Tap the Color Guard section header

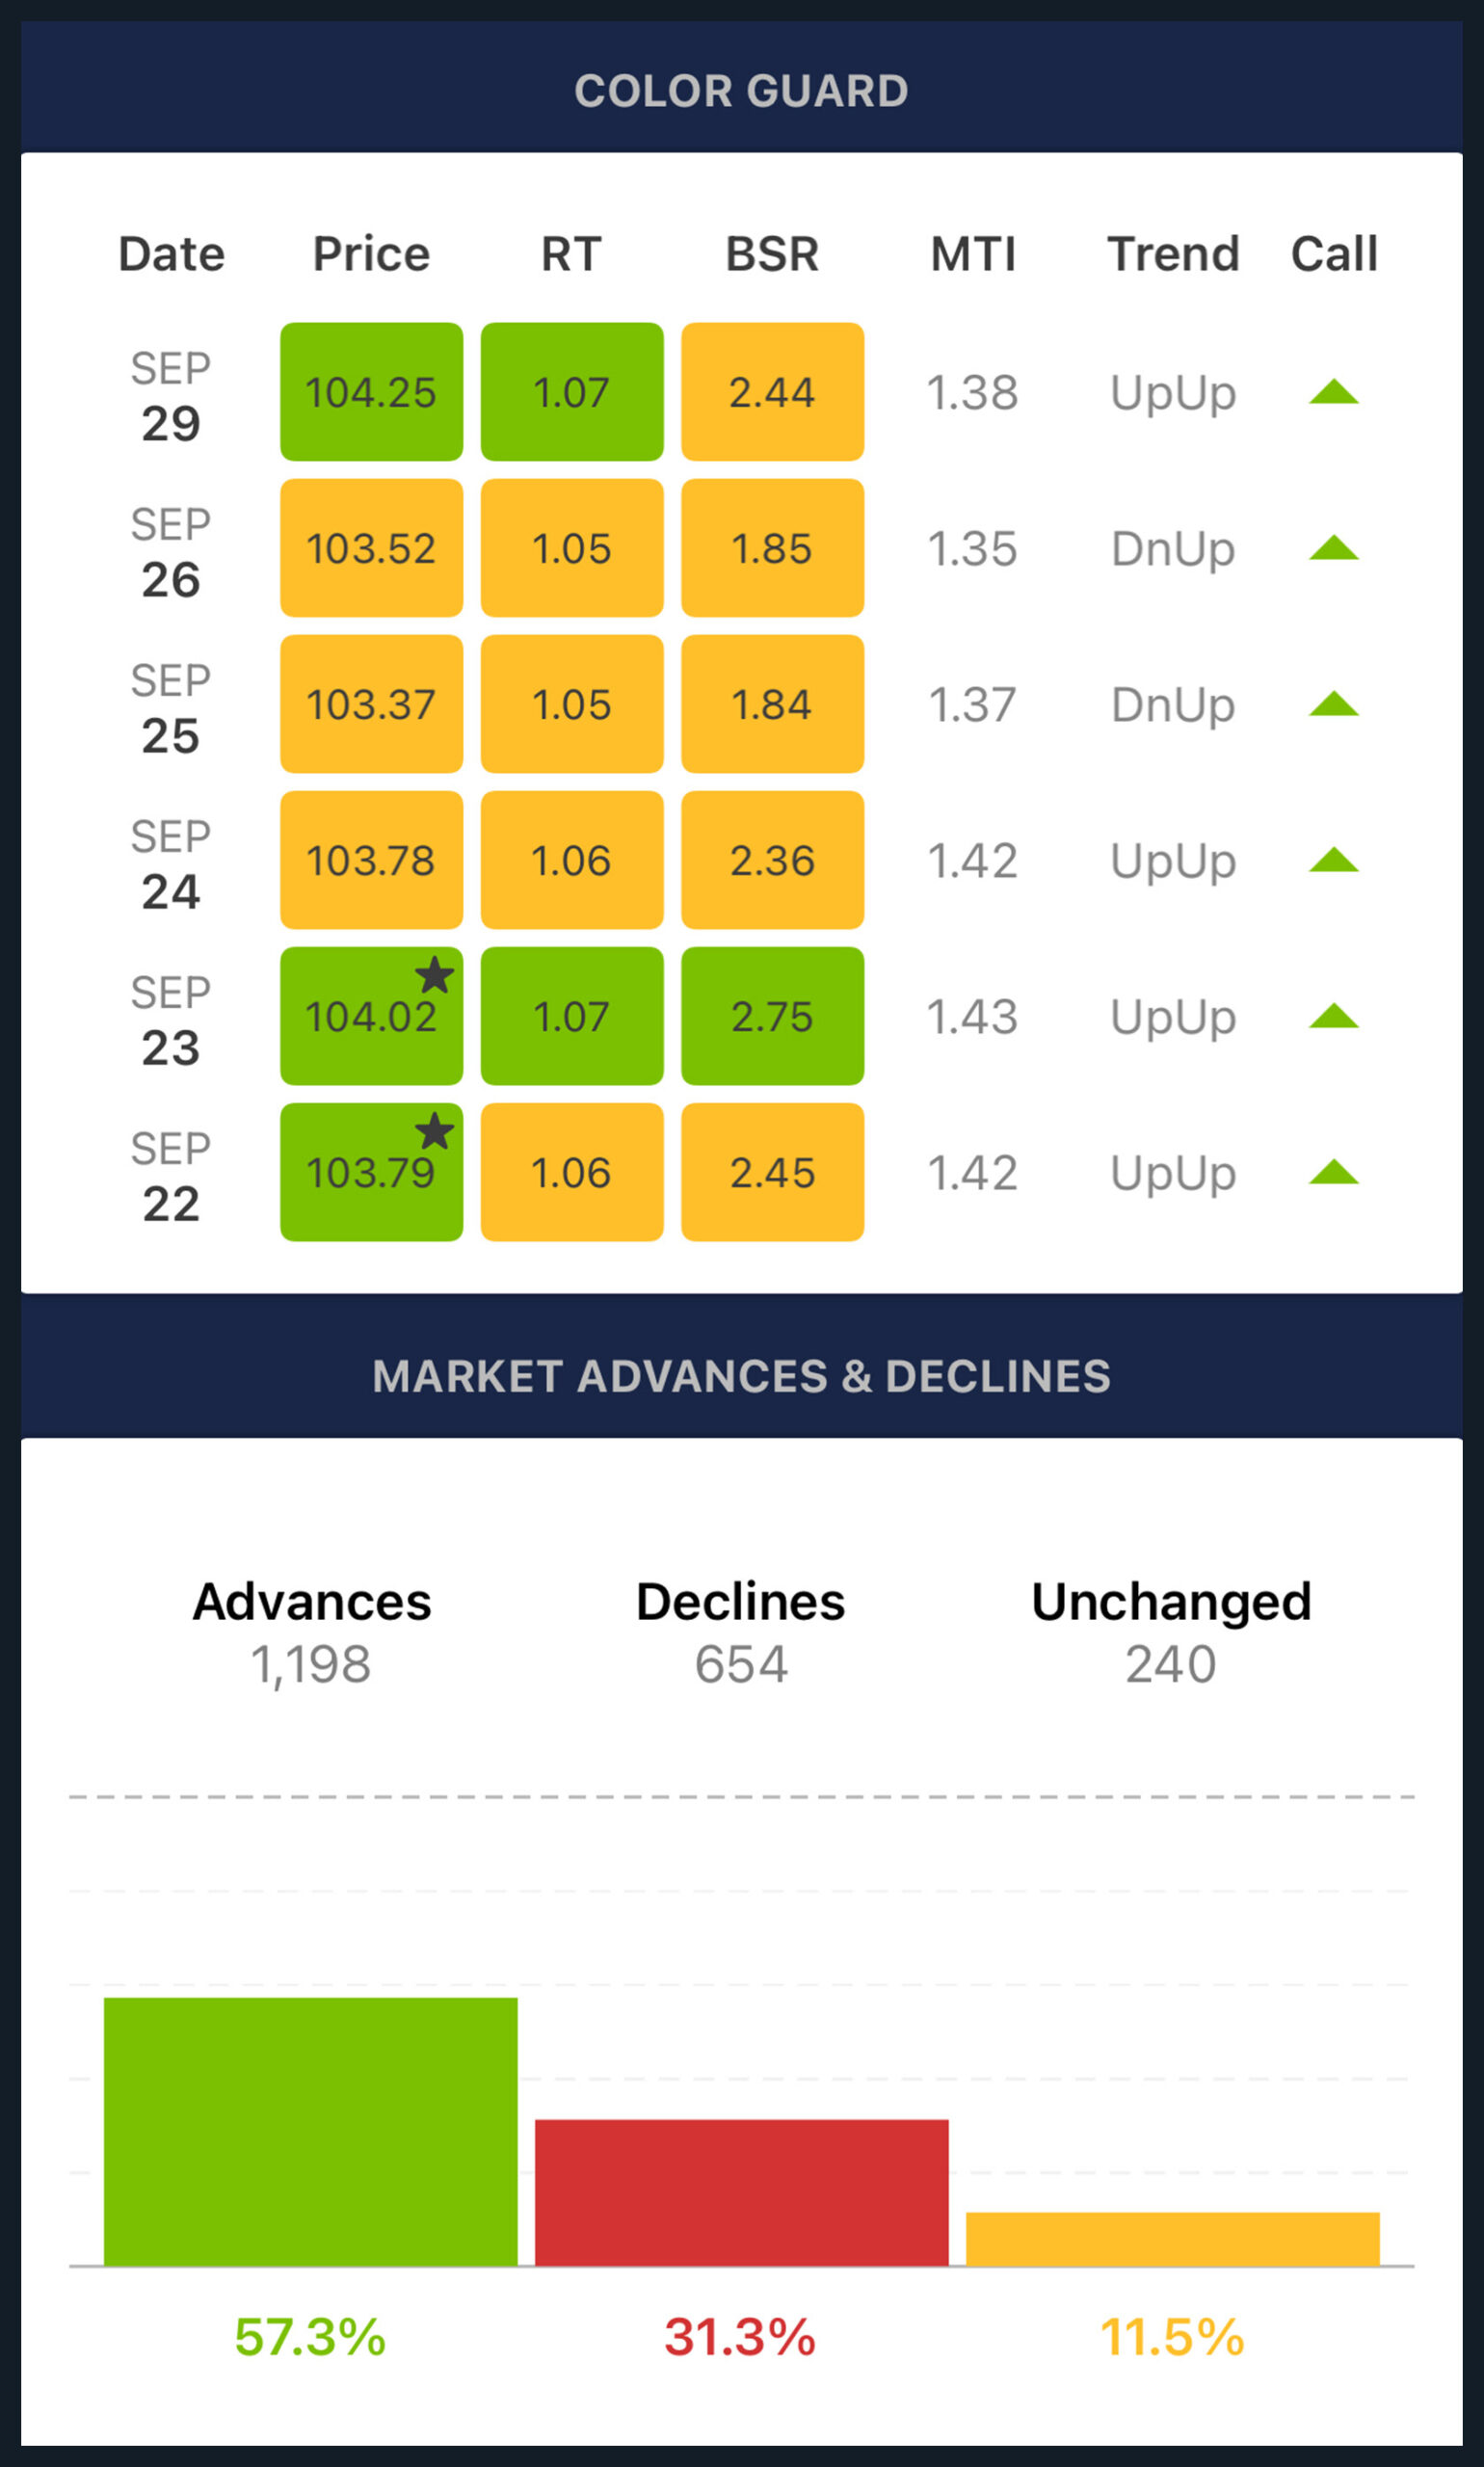pyautogui.click(x=741, y=91)
